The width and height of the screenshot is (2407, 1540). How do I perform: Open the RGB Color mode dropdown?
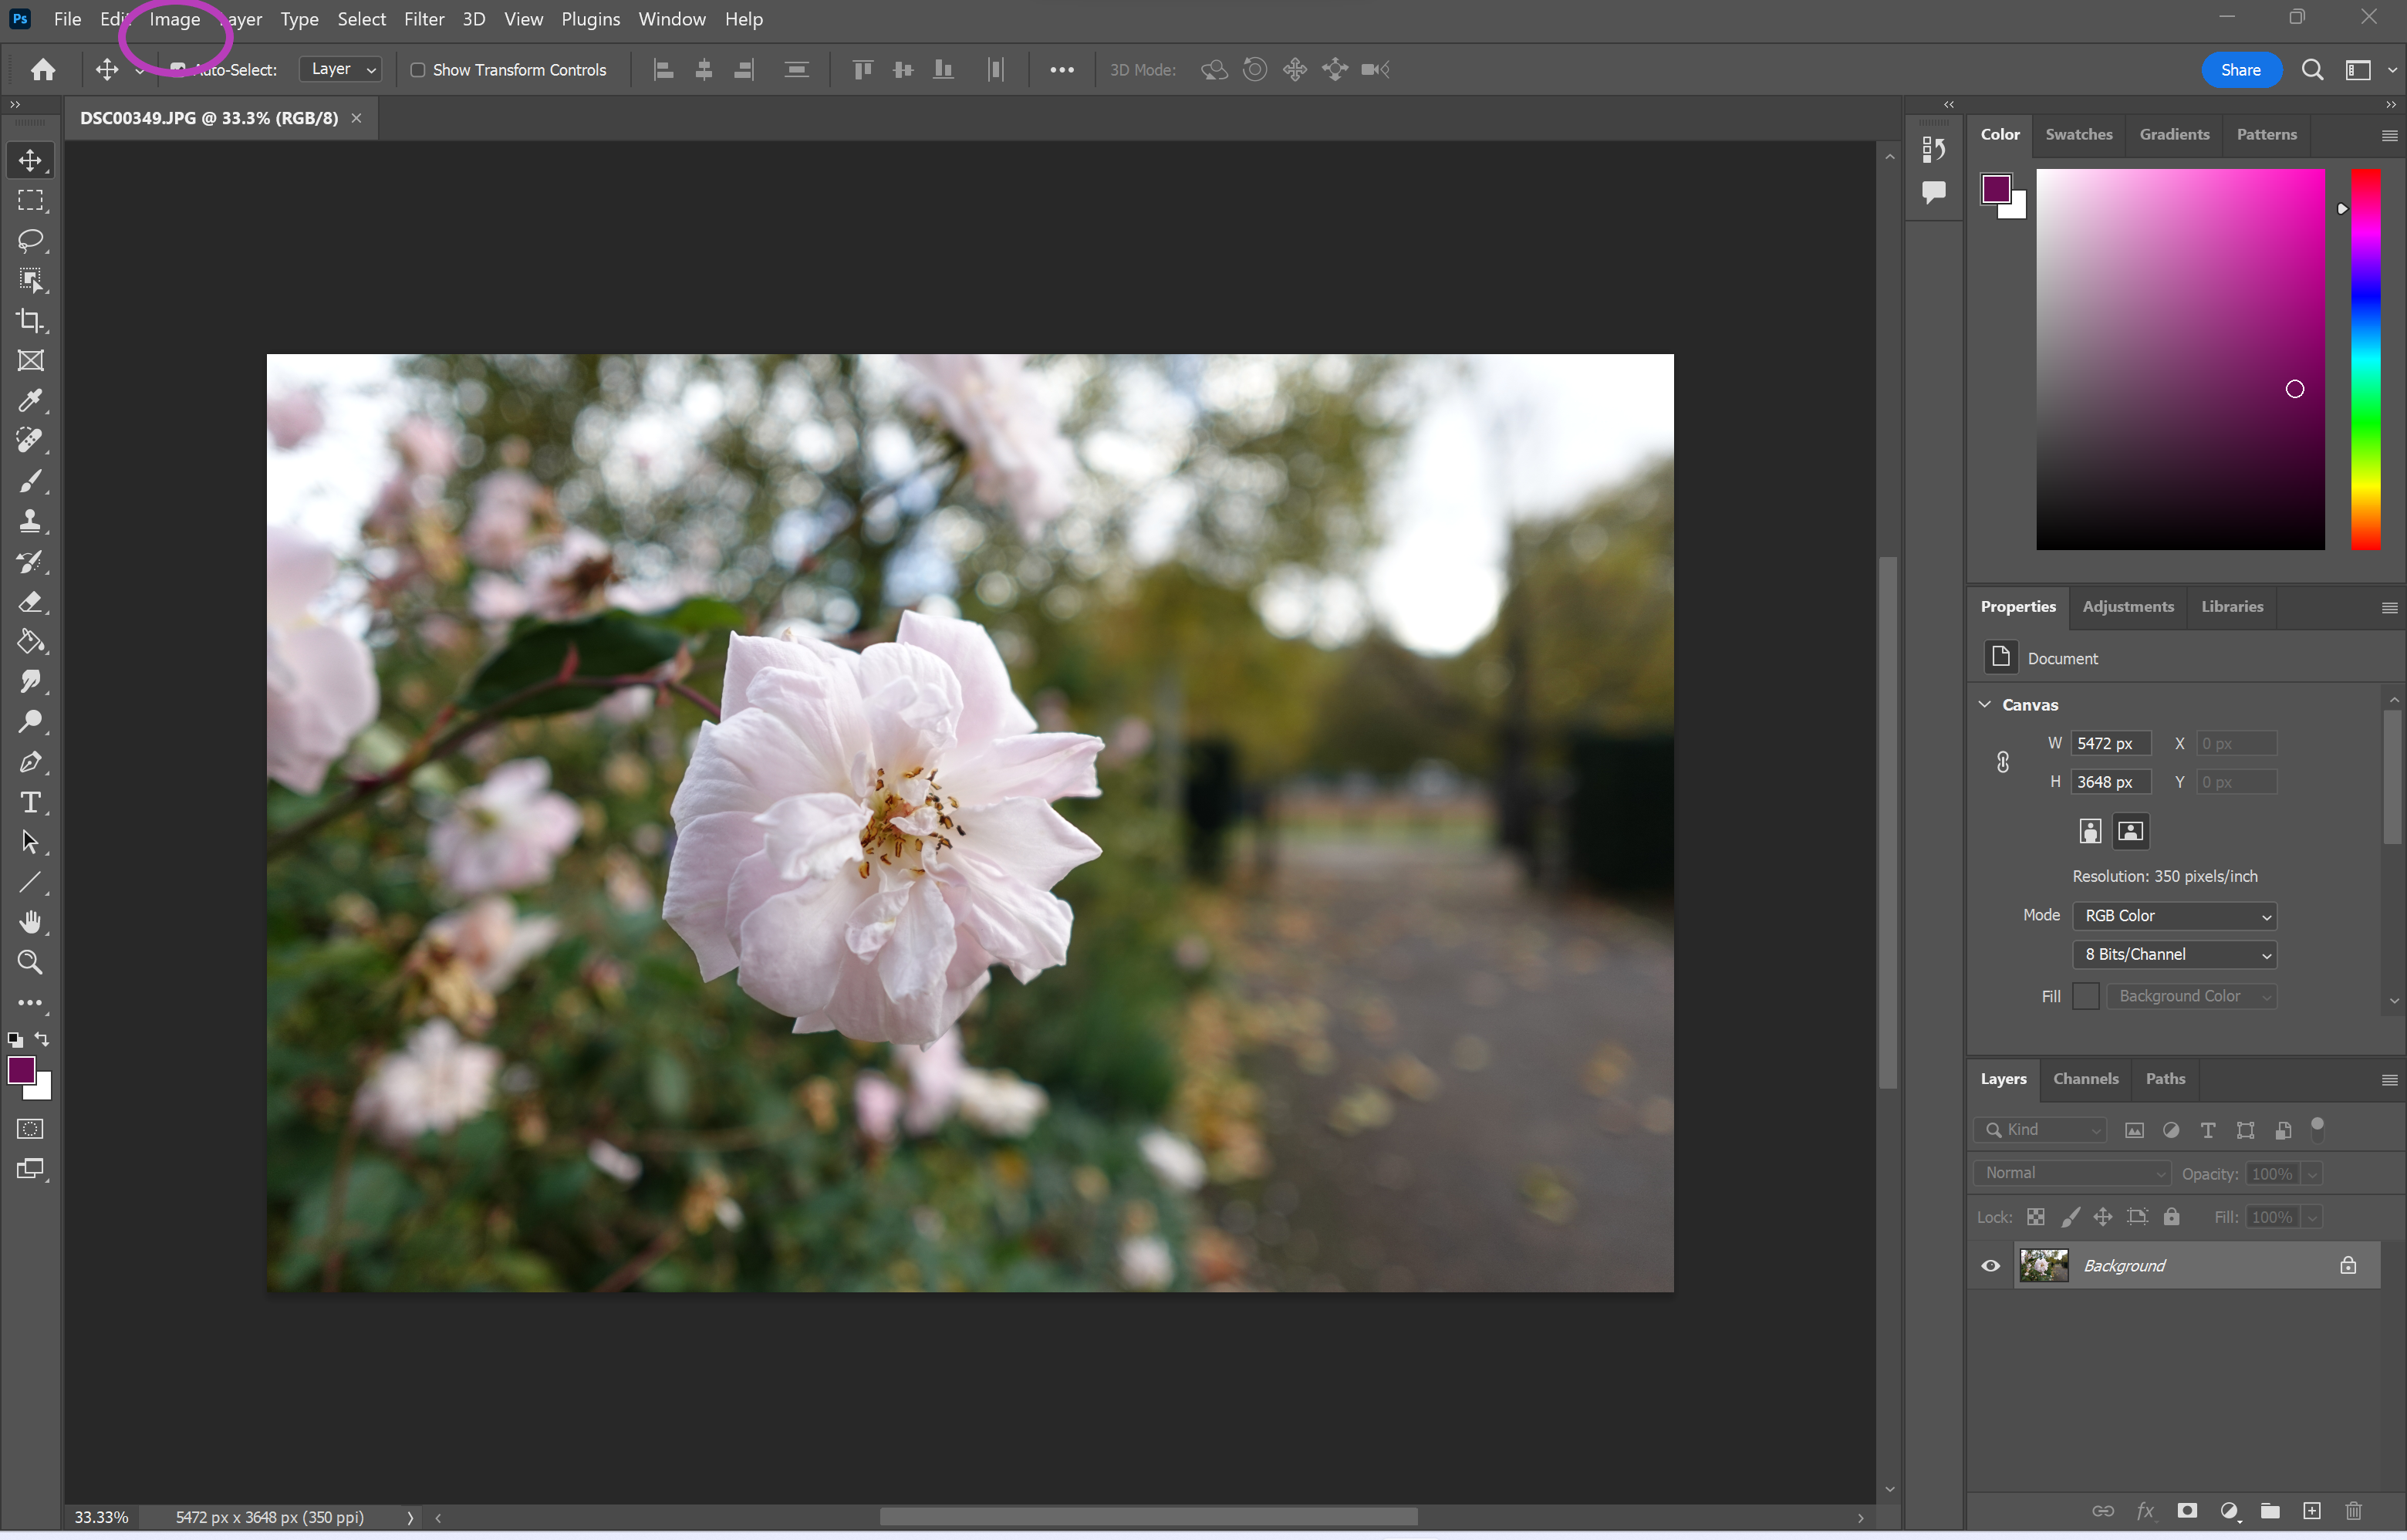click(2174, 916)
